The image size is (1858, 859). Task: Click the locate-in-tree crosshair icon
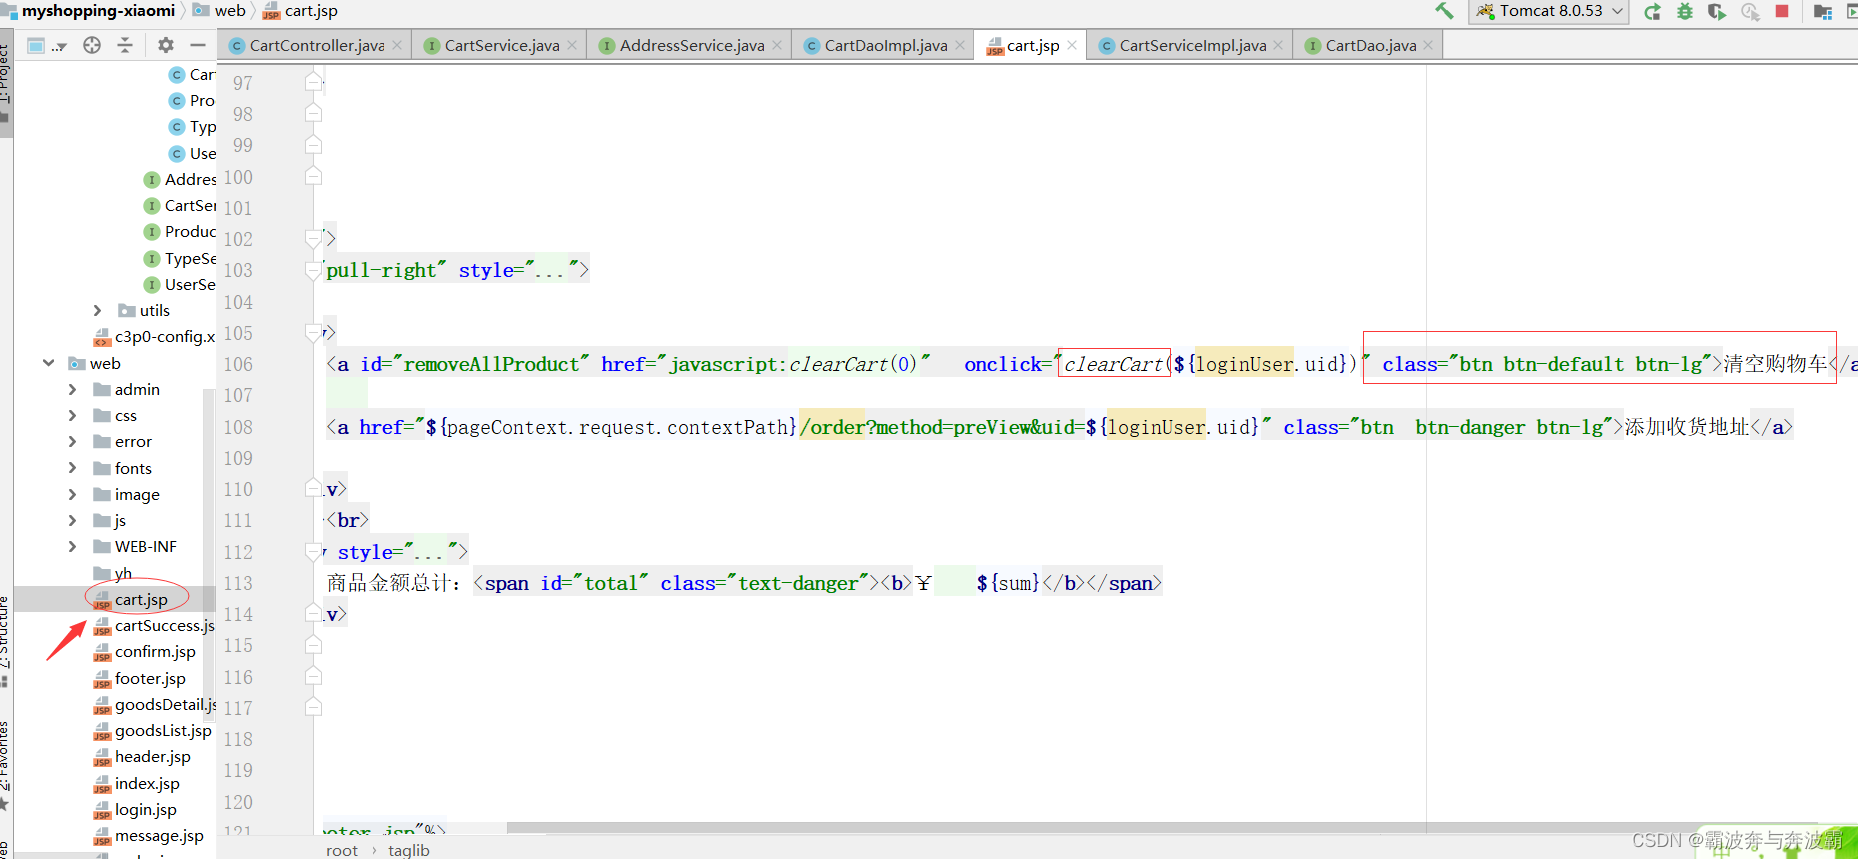[x=92, y=45]
